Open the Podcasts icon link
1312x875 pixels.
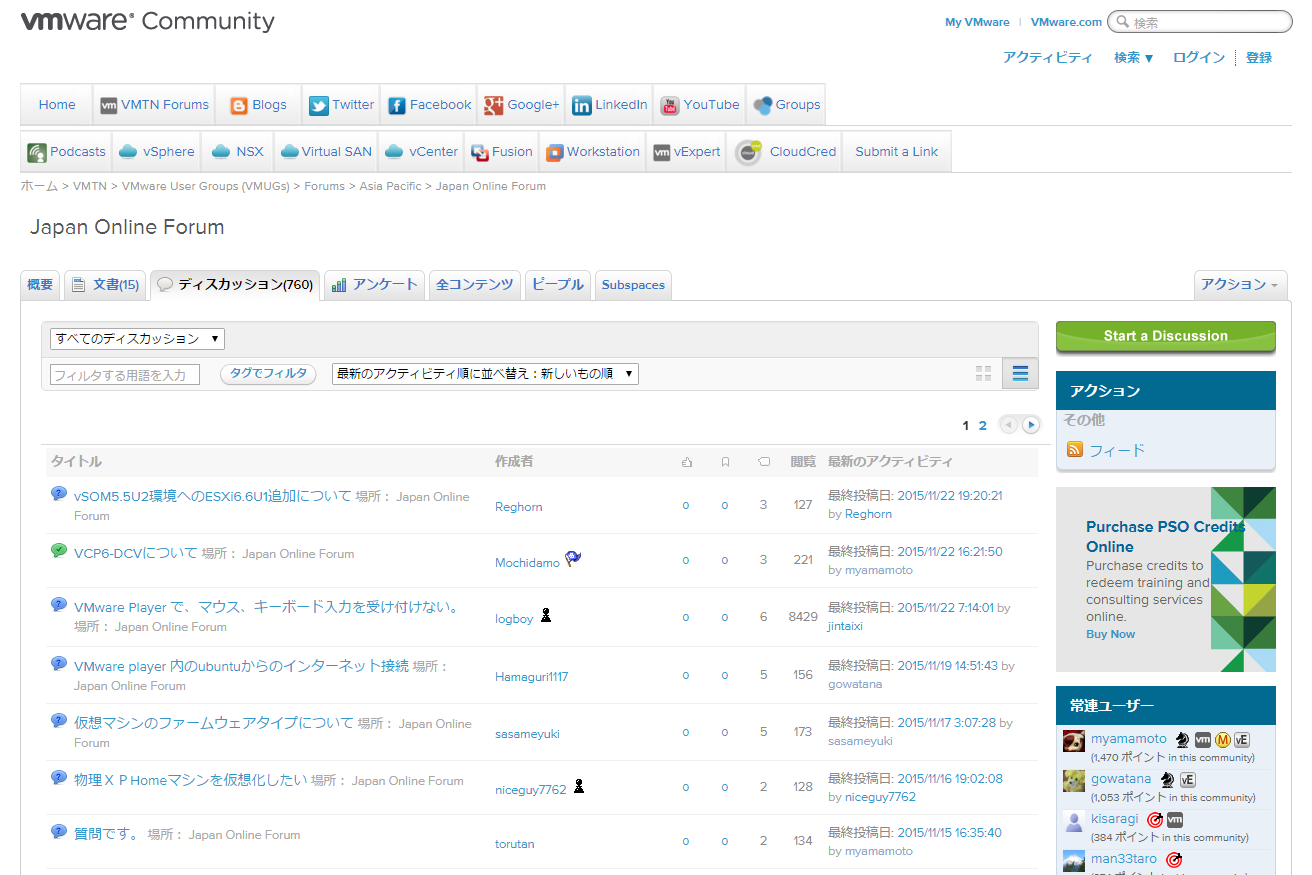click(x=37, y=153)
